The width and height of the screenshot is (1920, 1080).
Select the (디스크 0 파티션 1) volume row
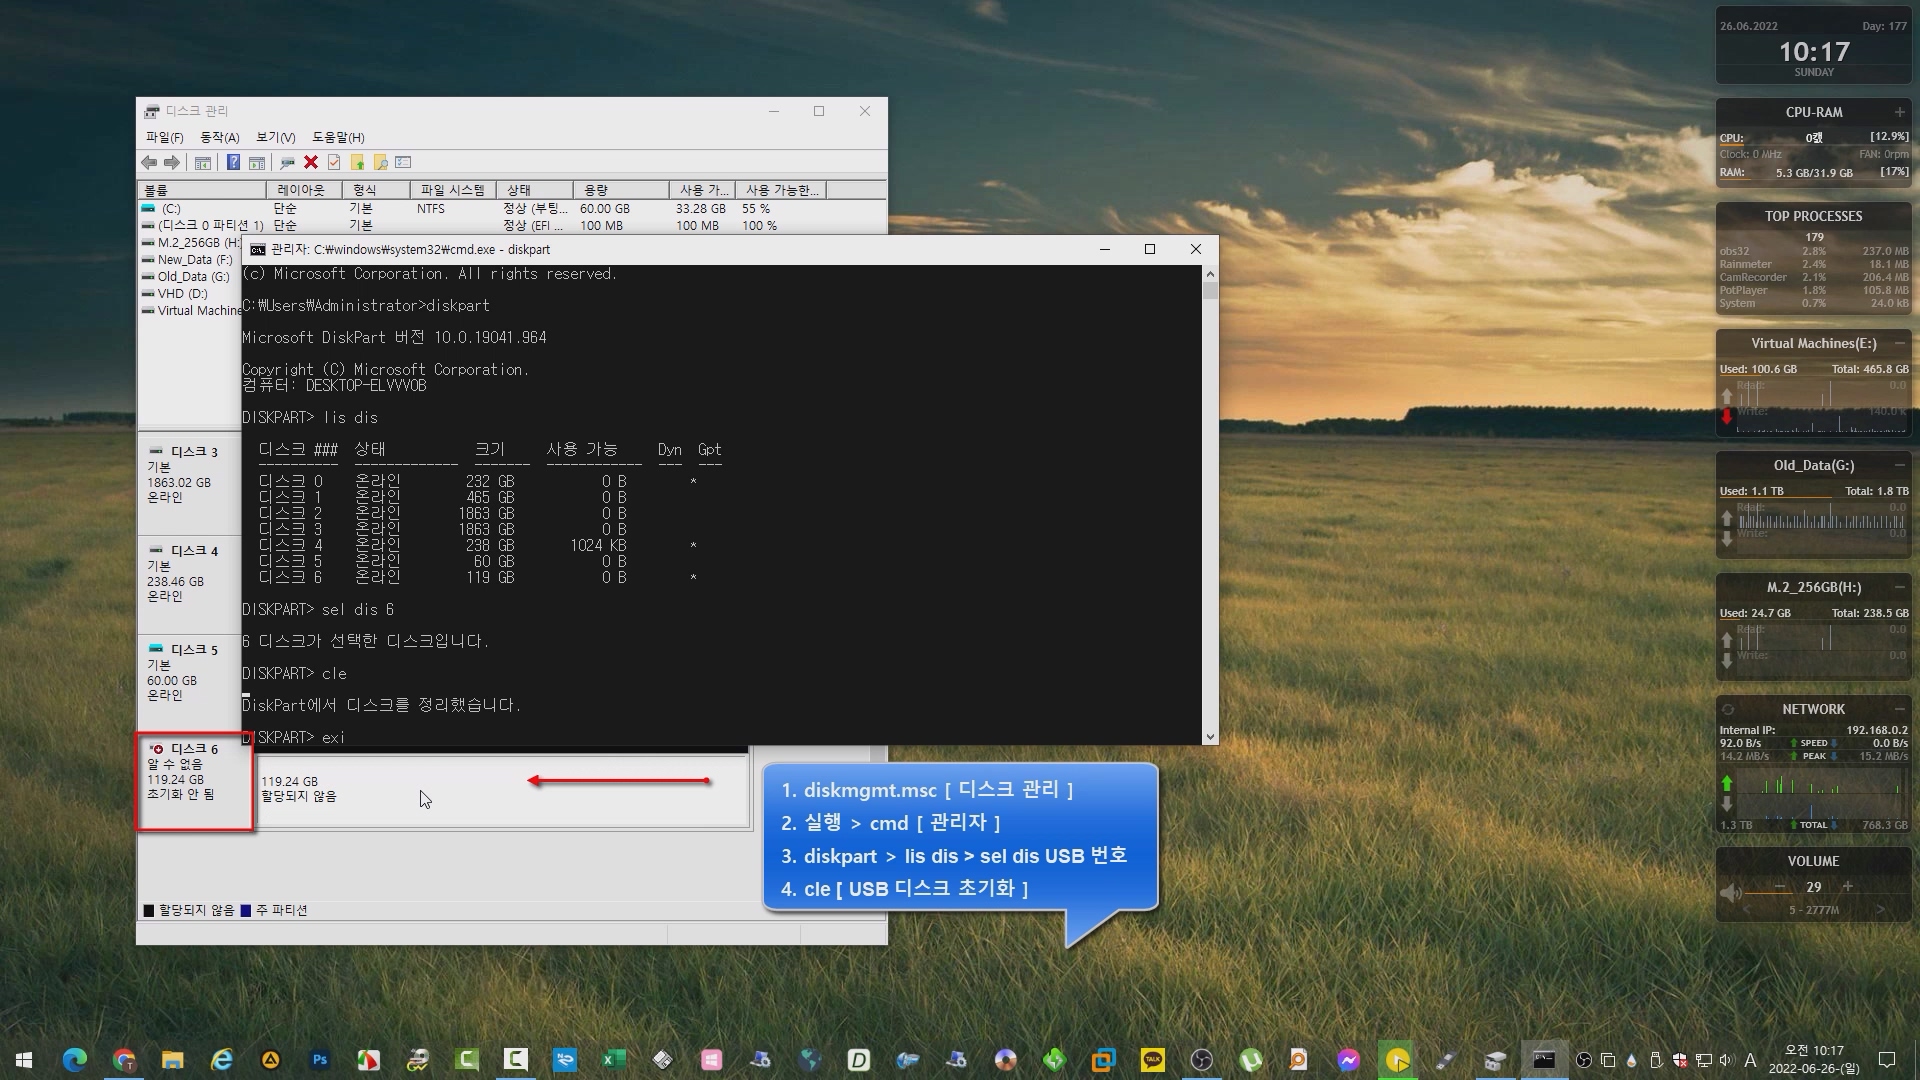point(512,226)
